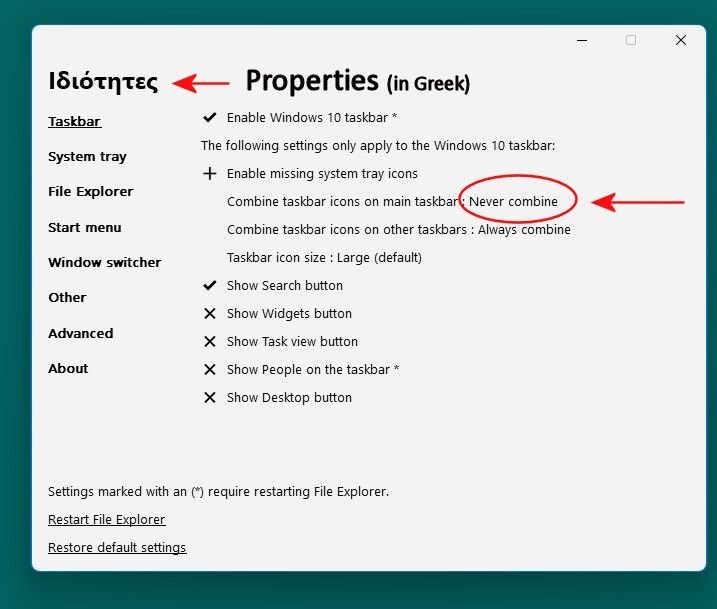Open Combine taskbar icons on other taskbars option
Image resolution: width=717 pixels, height=609 pixels.
click(399, 230)
